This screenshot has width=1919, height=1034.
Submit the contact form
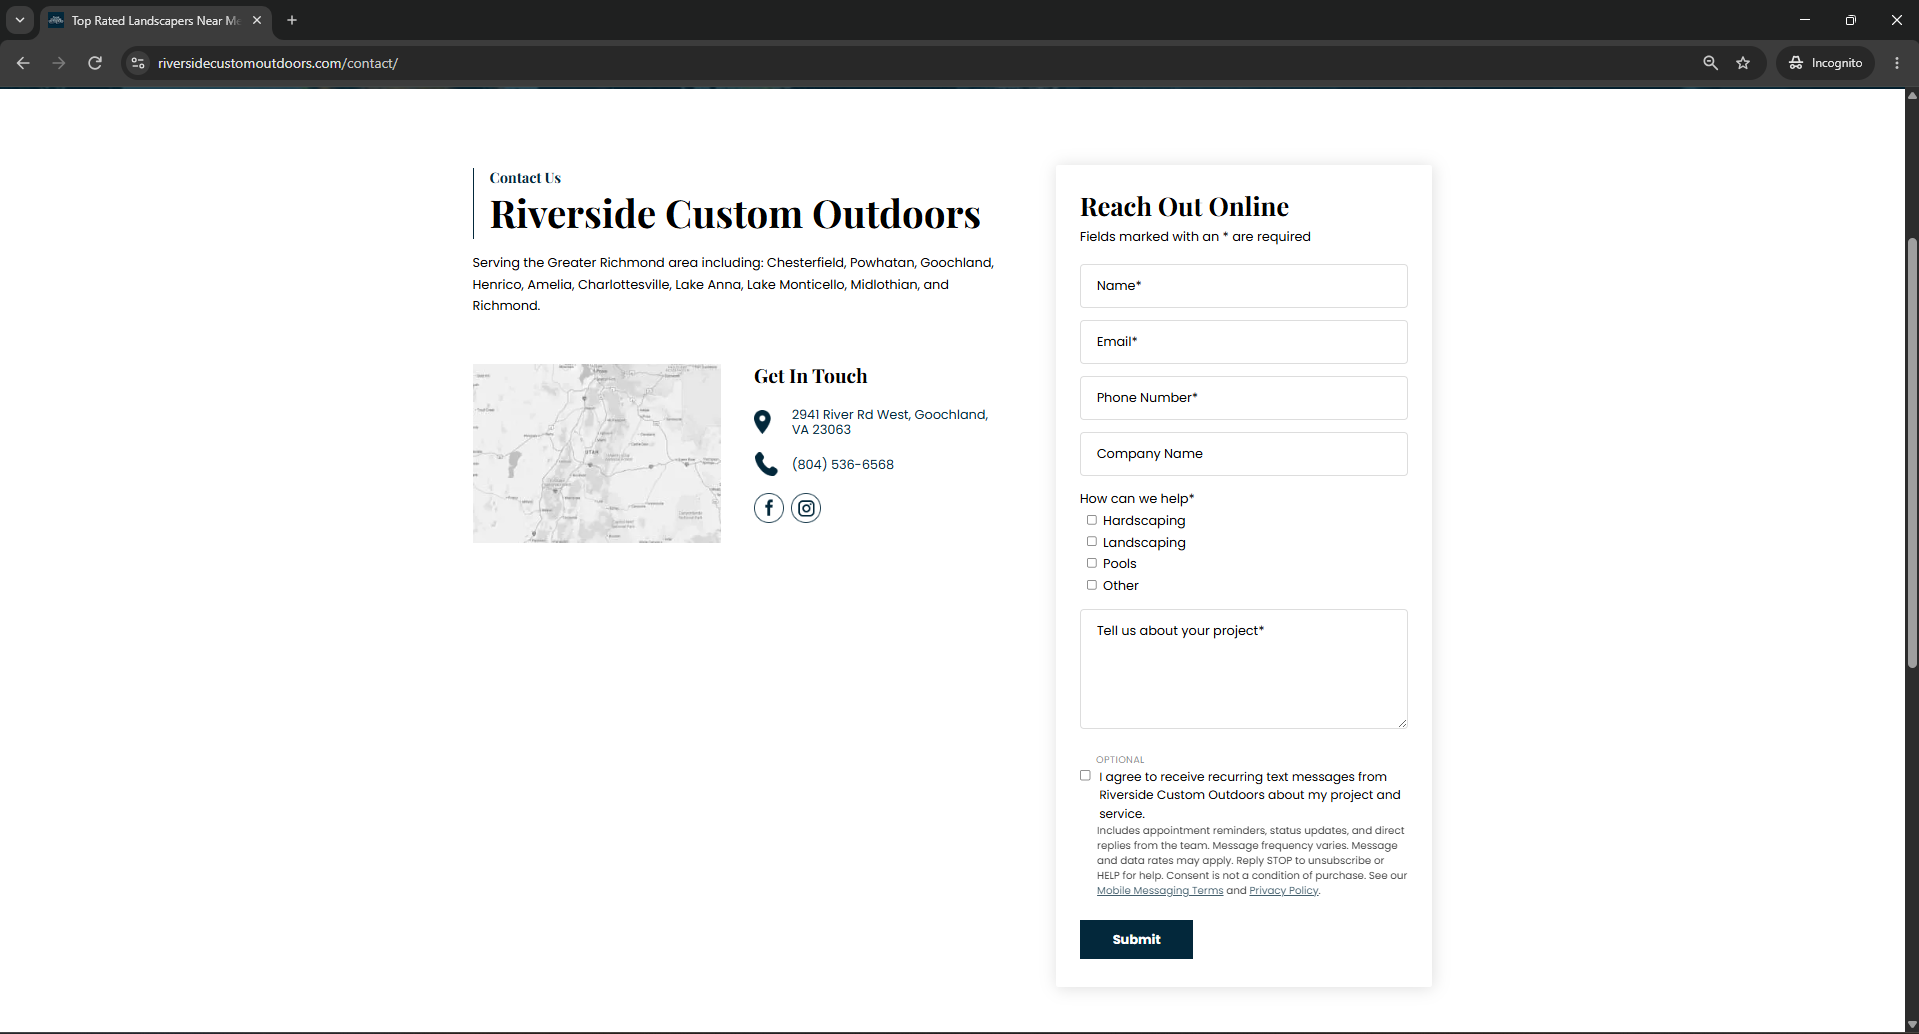coord(1136,939)
